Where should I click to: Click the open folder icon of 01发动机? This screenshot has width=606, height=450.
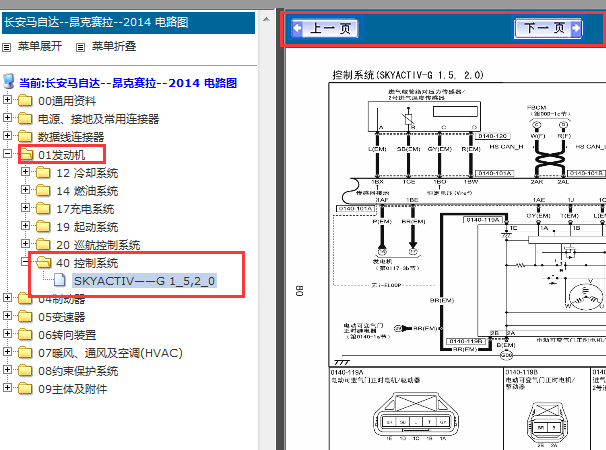pyautogui.click(x=26, y=155)
